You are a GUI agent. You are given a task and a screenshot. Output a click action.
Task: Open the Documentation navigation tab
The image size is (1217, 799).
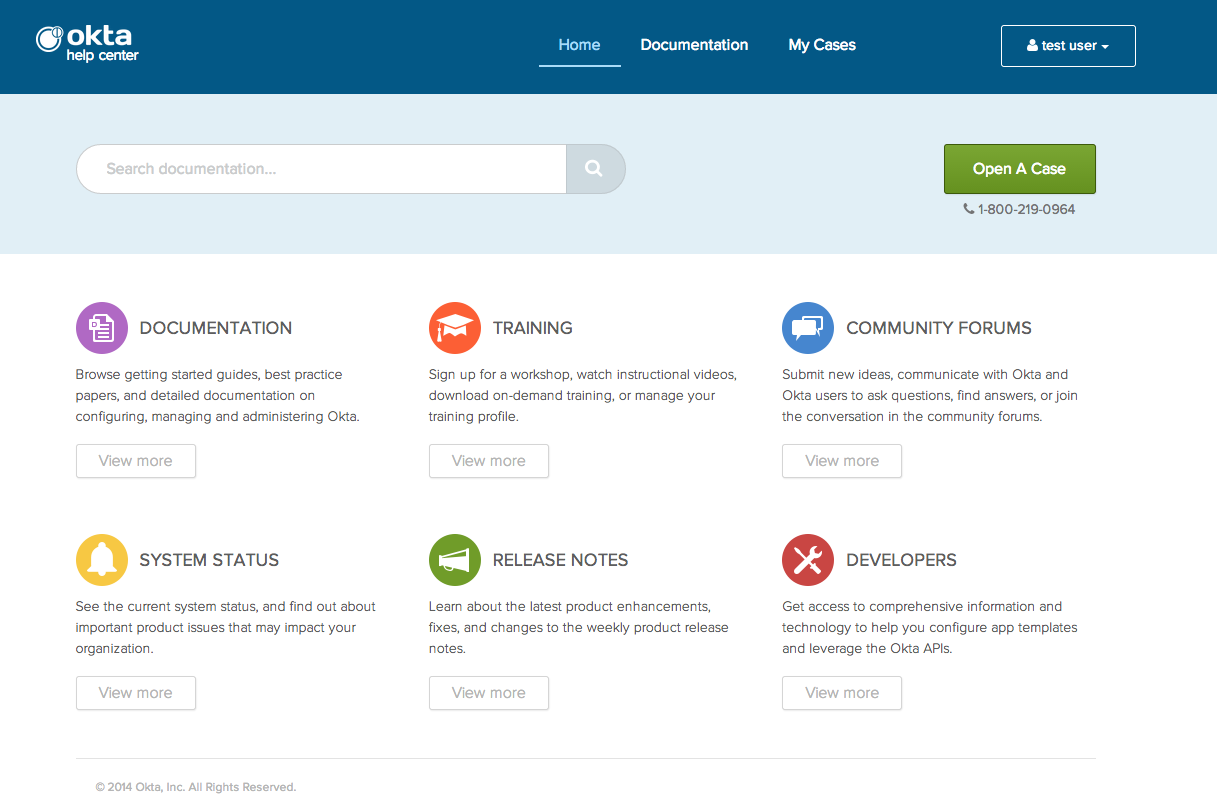(694, 45)
